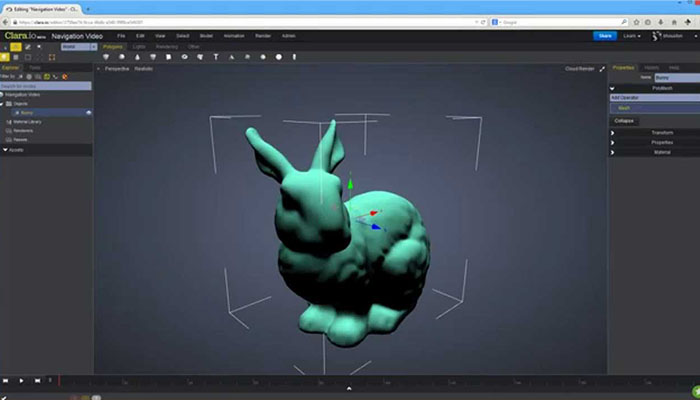Maximize viewport with the expand arrows icon

602,69
